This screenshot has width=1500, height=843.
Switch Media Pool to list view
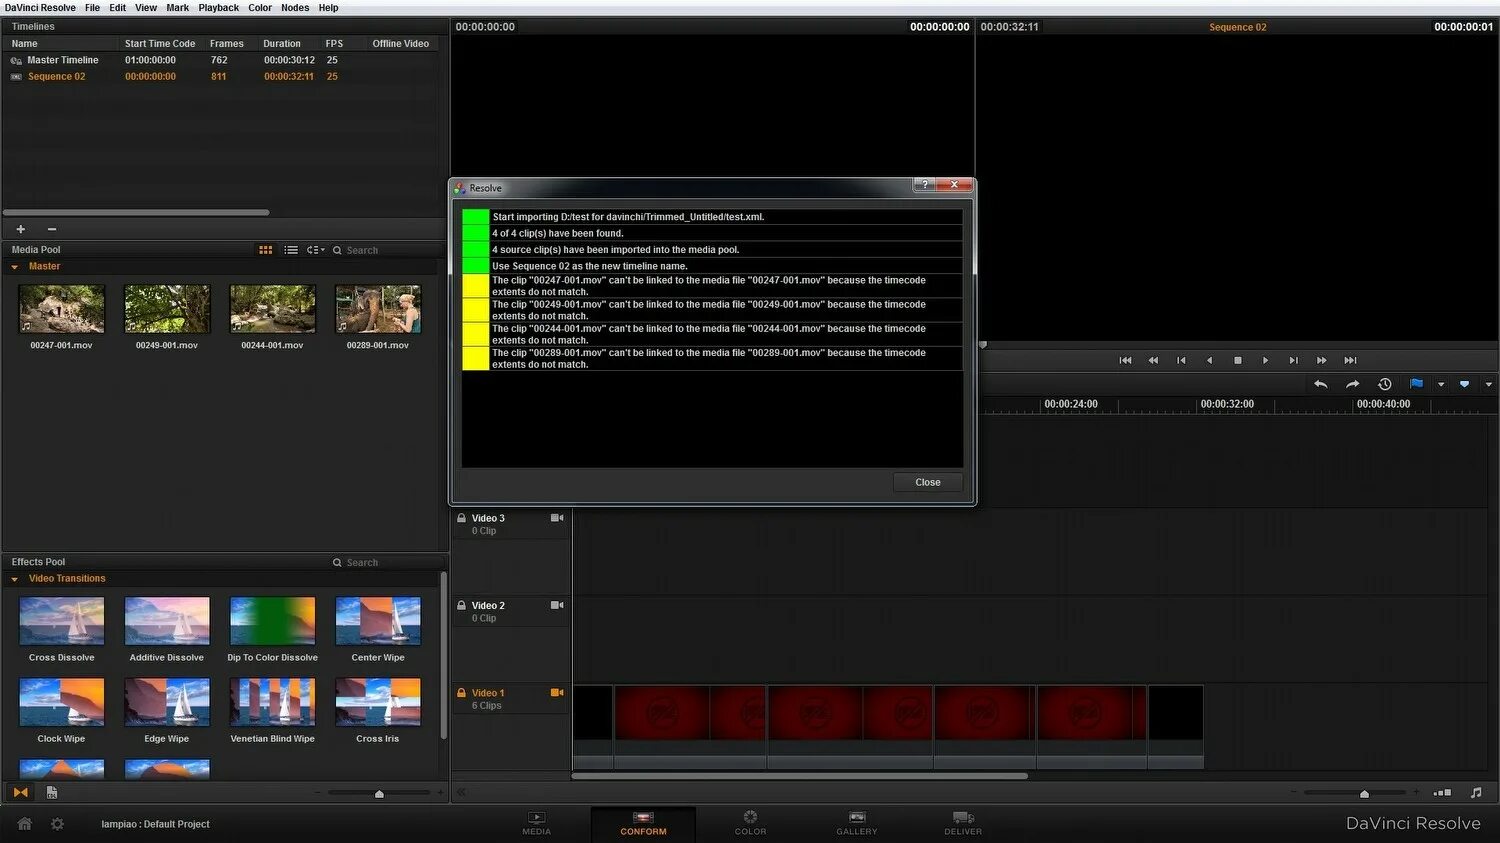291,249
